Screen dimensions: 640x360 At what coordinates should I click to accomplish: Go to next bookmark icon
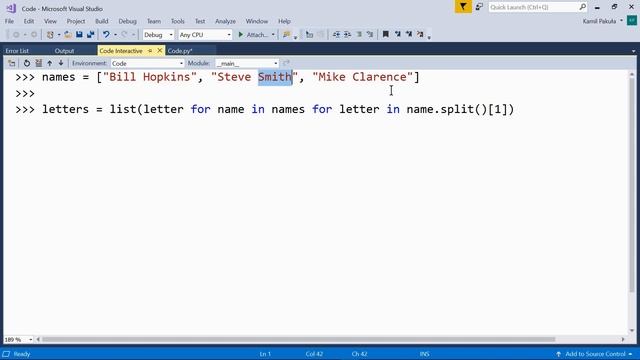pos(409,34)
